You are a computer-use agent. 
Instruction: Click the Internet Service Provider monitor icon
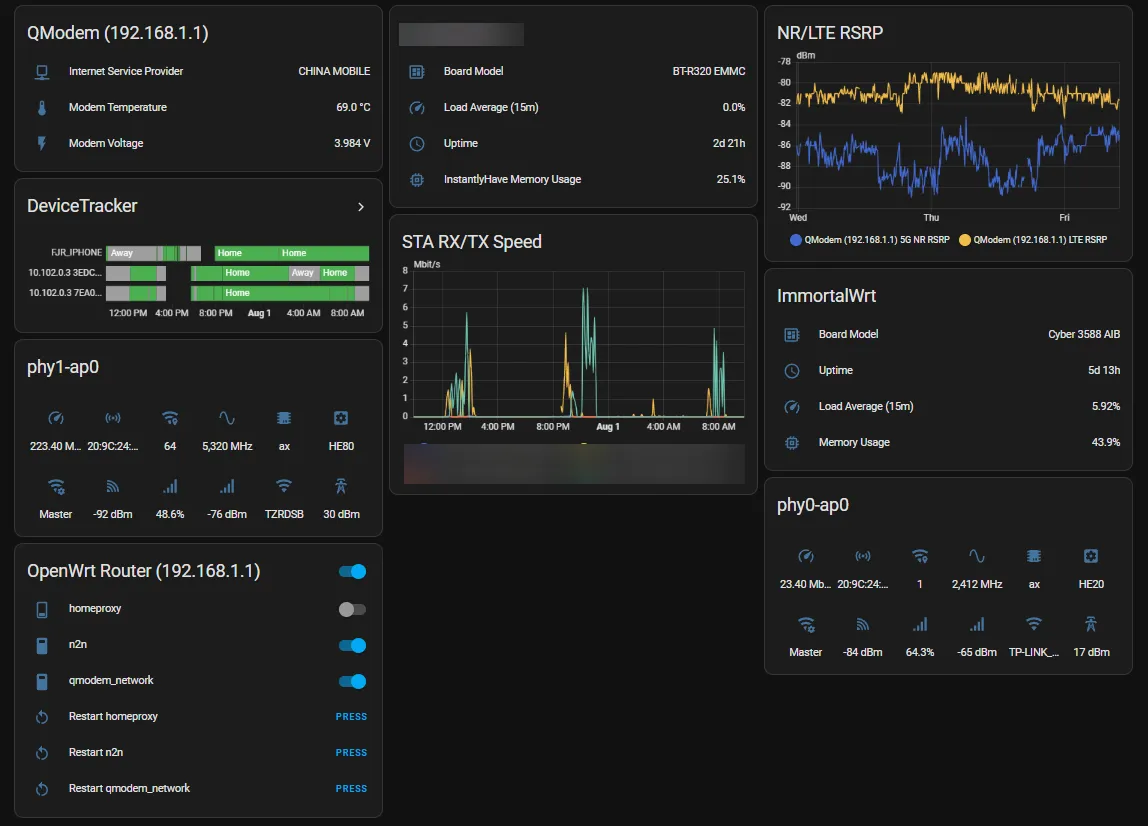pos(42,72)
